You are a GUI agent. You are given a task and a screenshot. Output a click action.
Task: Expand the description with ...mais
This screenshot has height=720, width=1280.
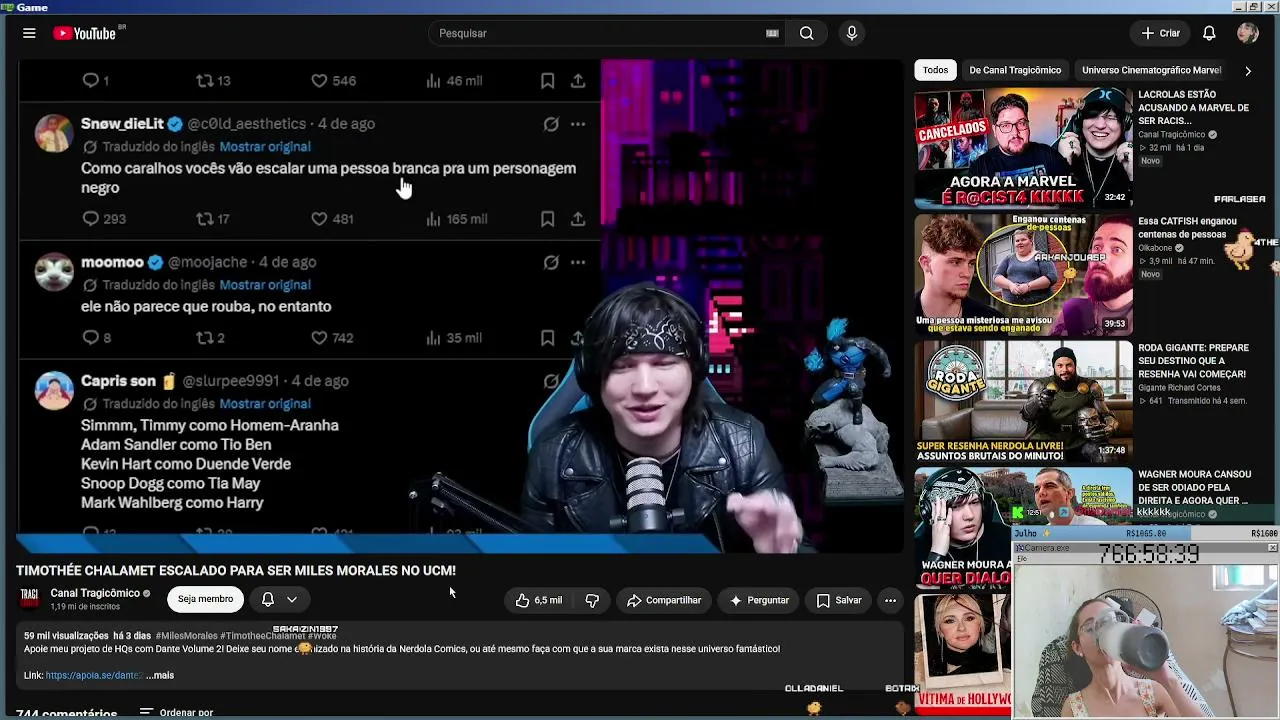click(161, 675)
